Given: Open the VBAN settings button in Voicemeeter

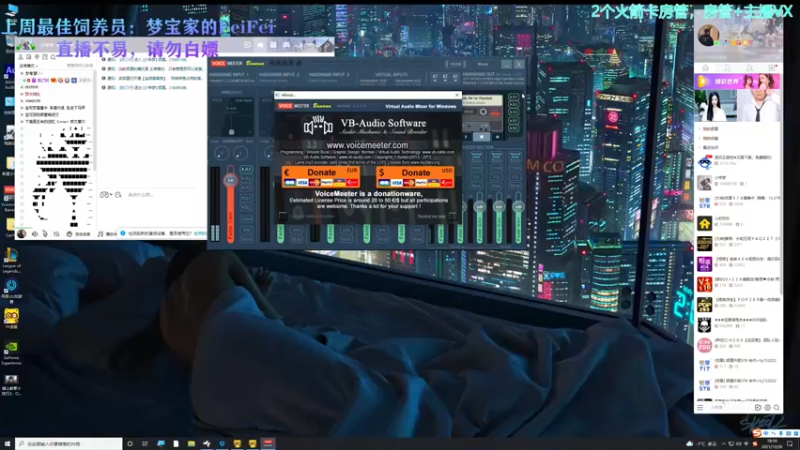Looking at the screenshot, I should [456, 64].
